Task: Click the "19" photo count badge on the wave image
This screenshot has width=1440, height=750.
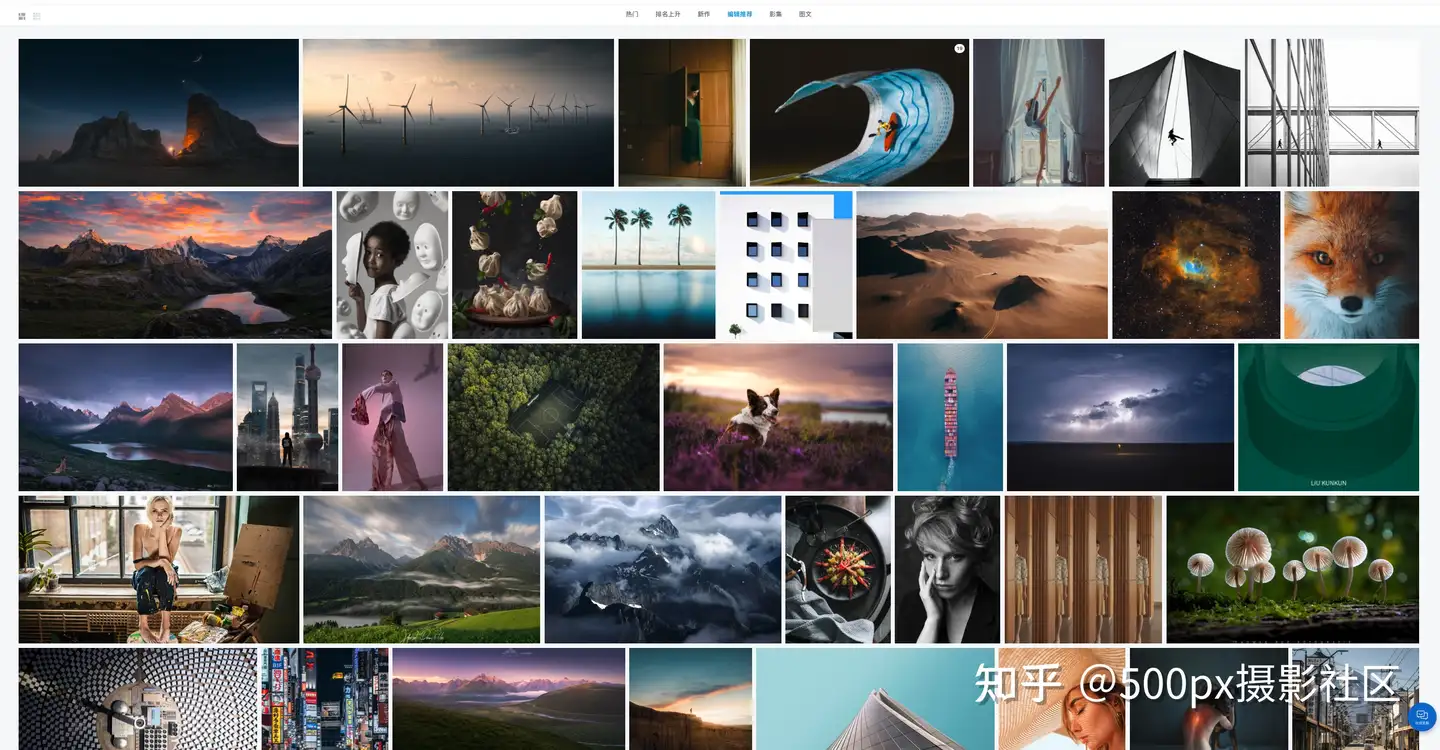Action: point(959,47)
